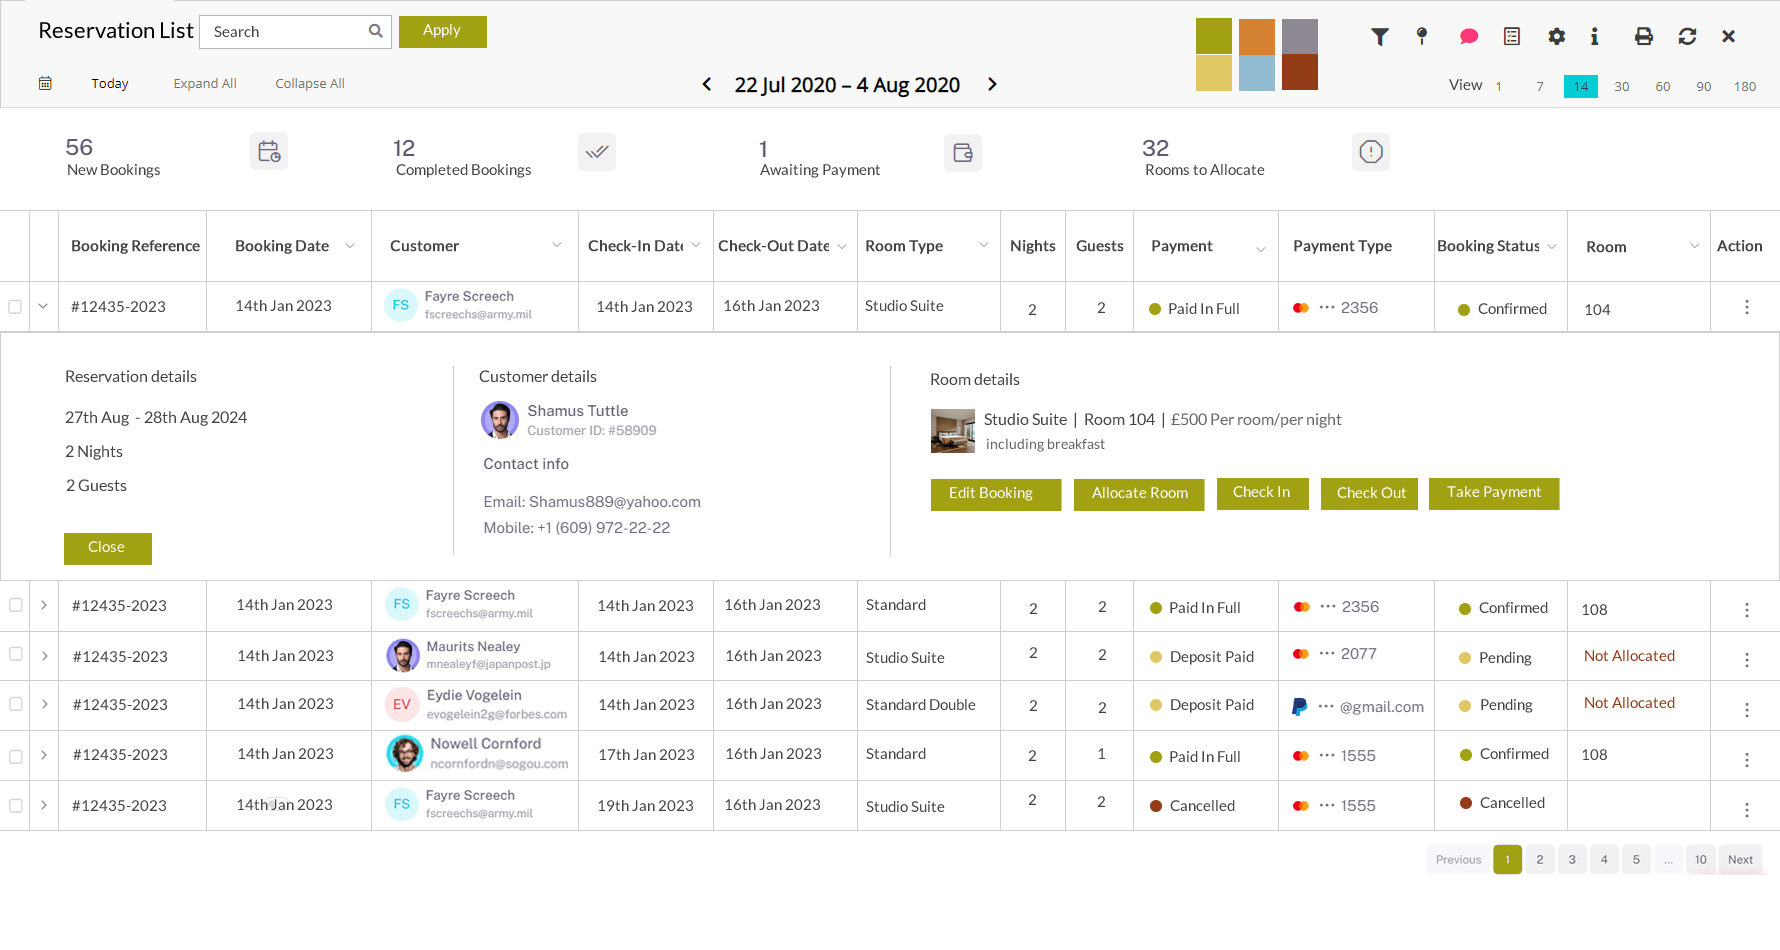This screenshot has height=950, width=1780.
Task: Expand the Maurits Nealey reservation row
Action: point(45,656)
